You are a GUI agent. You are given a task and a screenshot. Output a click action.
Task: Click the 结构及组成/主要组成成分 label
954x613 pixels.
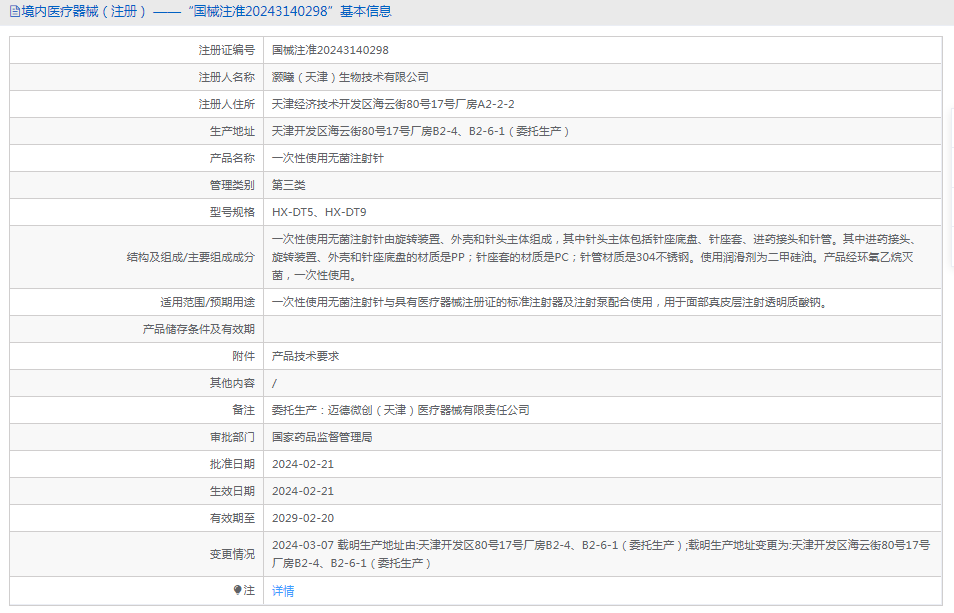point(190,257)
